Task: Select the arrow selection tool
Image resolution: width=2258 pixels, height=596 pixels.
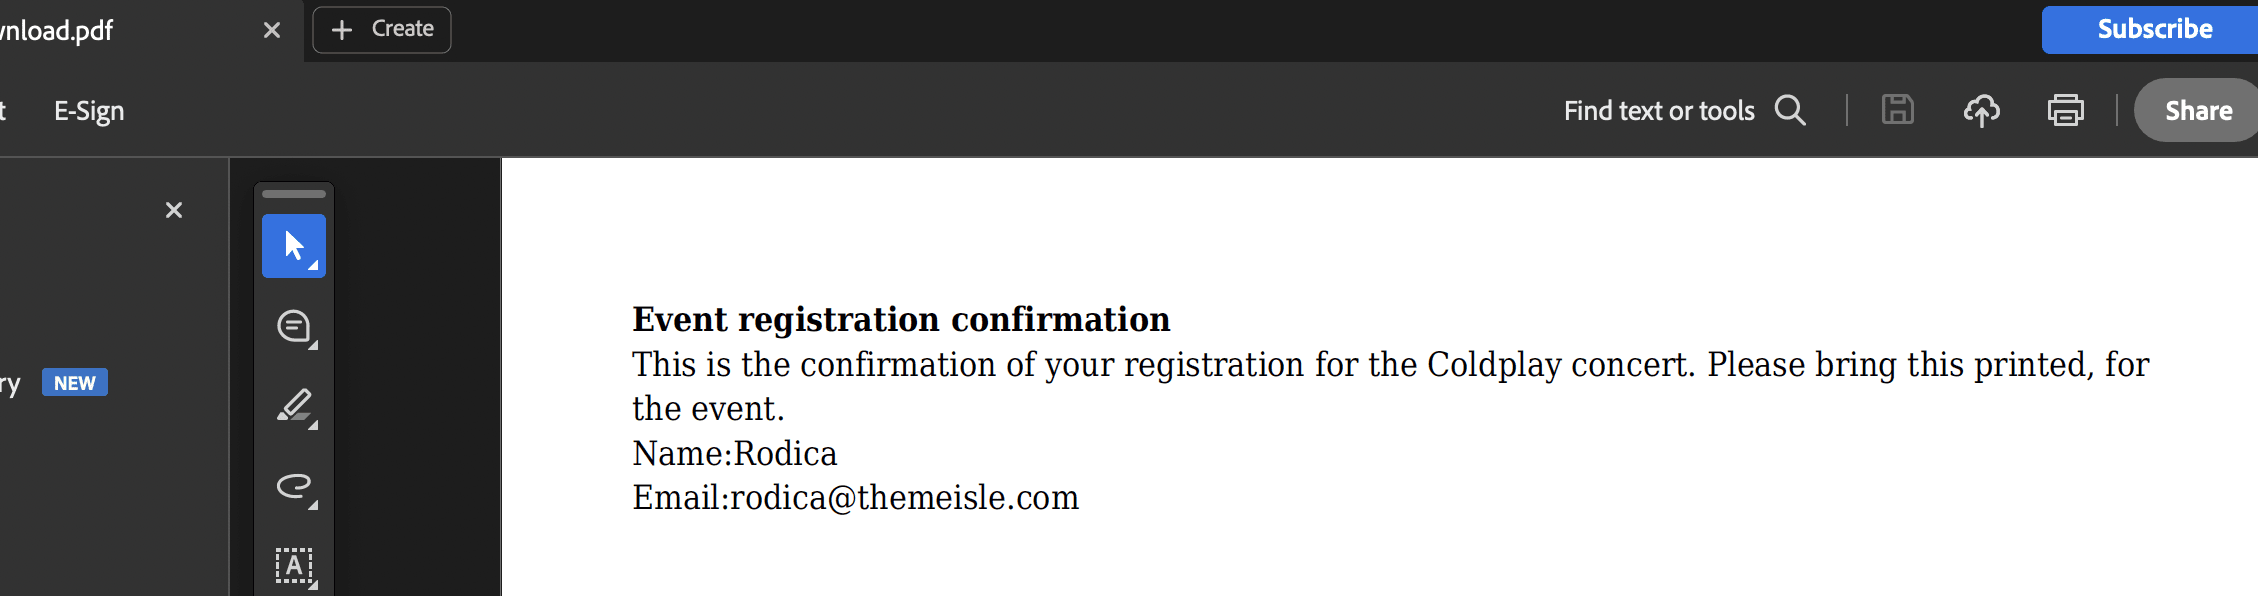Action: (293, 246)
